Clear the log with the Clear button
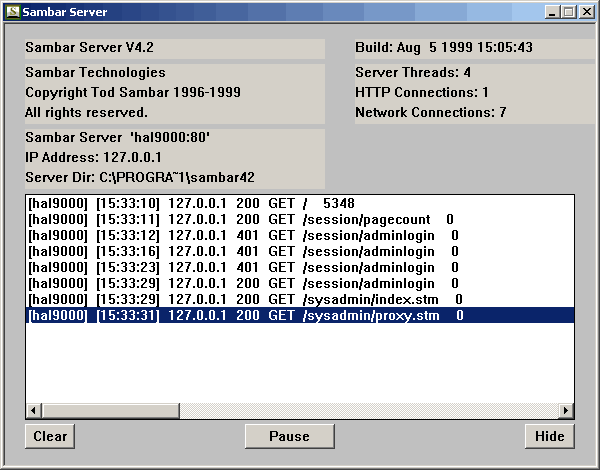Viewport: 600px width, 470px height. click(50, 436)
